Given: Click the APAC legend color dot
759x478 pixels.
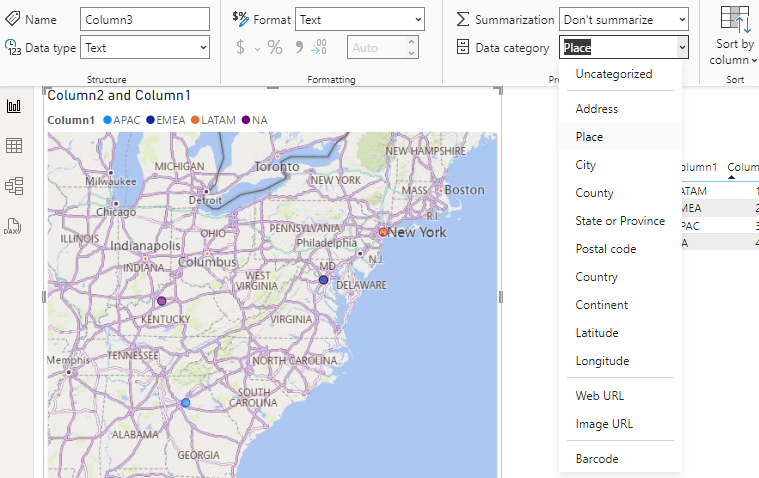Looking at the screenshot, I should [x=107, y=120].
